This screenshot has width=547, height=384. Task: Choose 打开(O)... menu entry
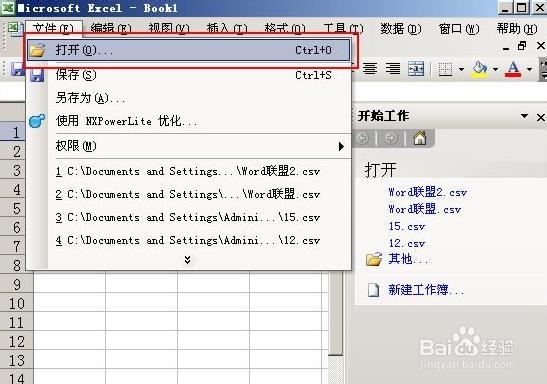(188, 50)
